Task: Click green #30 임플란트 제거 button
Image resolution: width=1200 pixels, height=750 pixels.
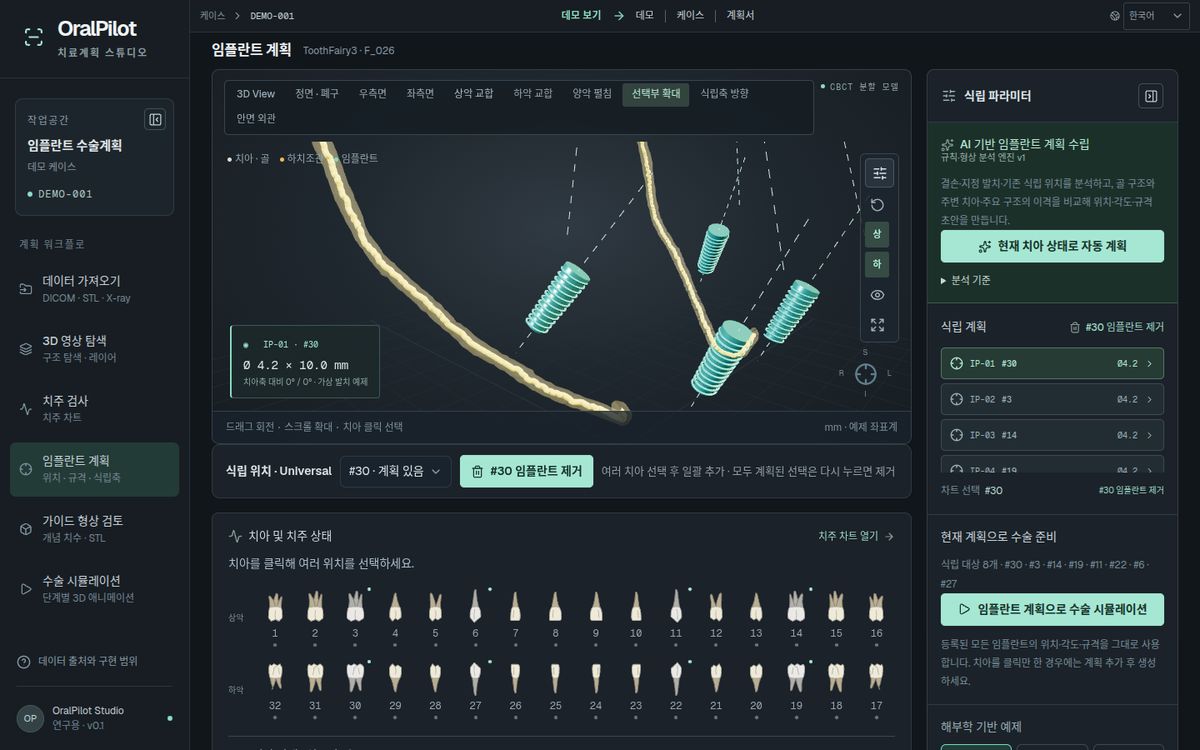Action: [x=526, y=471]
